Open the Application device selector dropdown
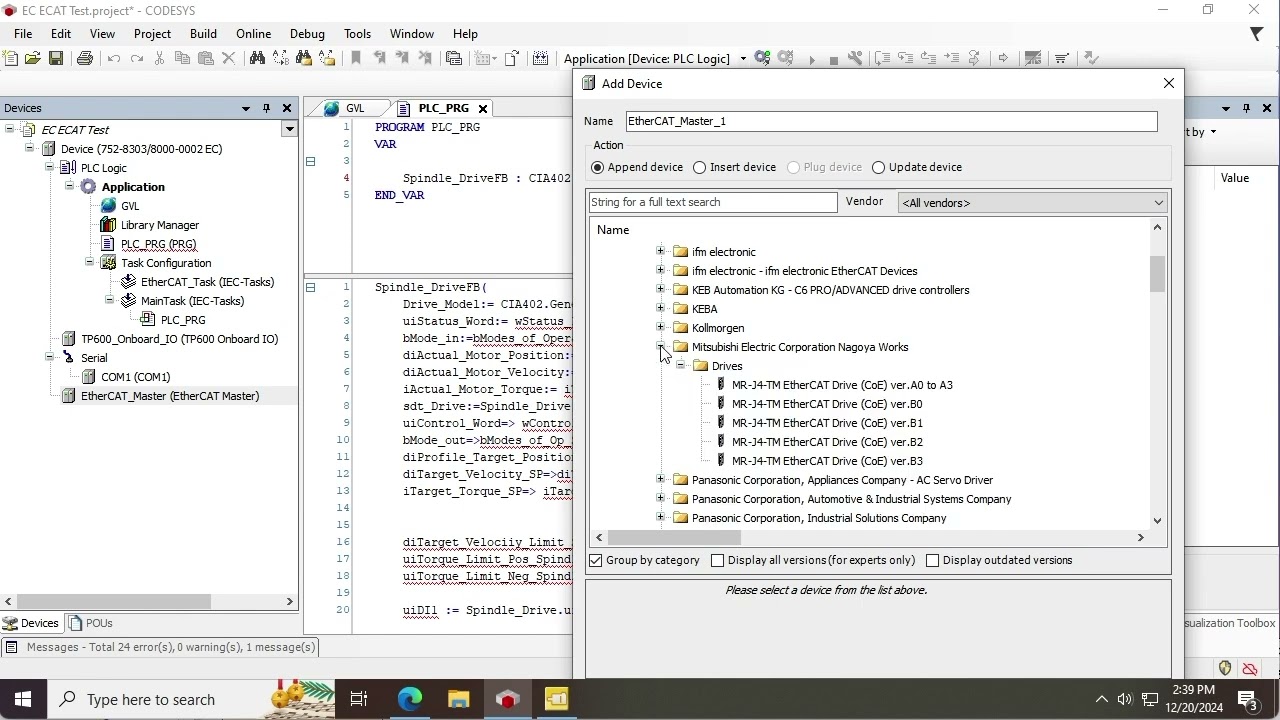The height and width of the screenshot is (720, 1280). pyautogui.click(x=743, y=59)
